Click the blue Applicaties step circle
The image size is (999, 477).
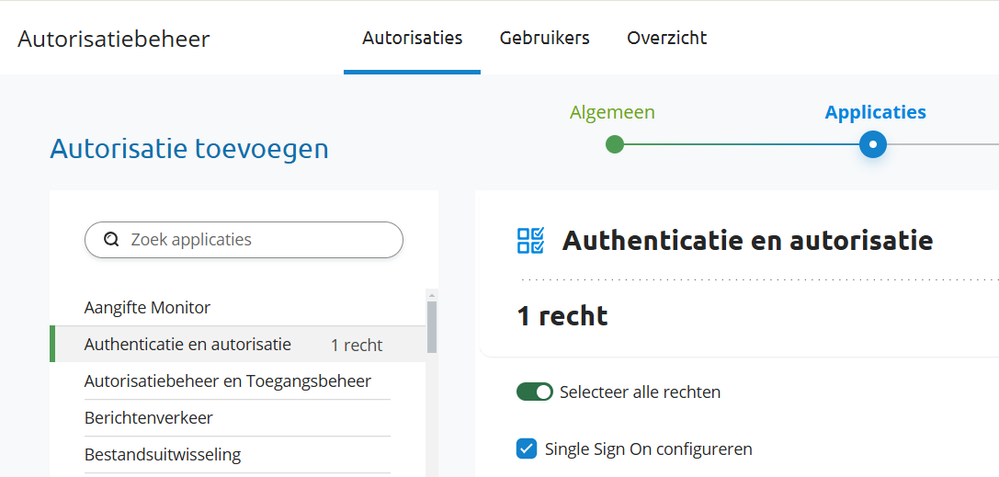coord(873,145)
